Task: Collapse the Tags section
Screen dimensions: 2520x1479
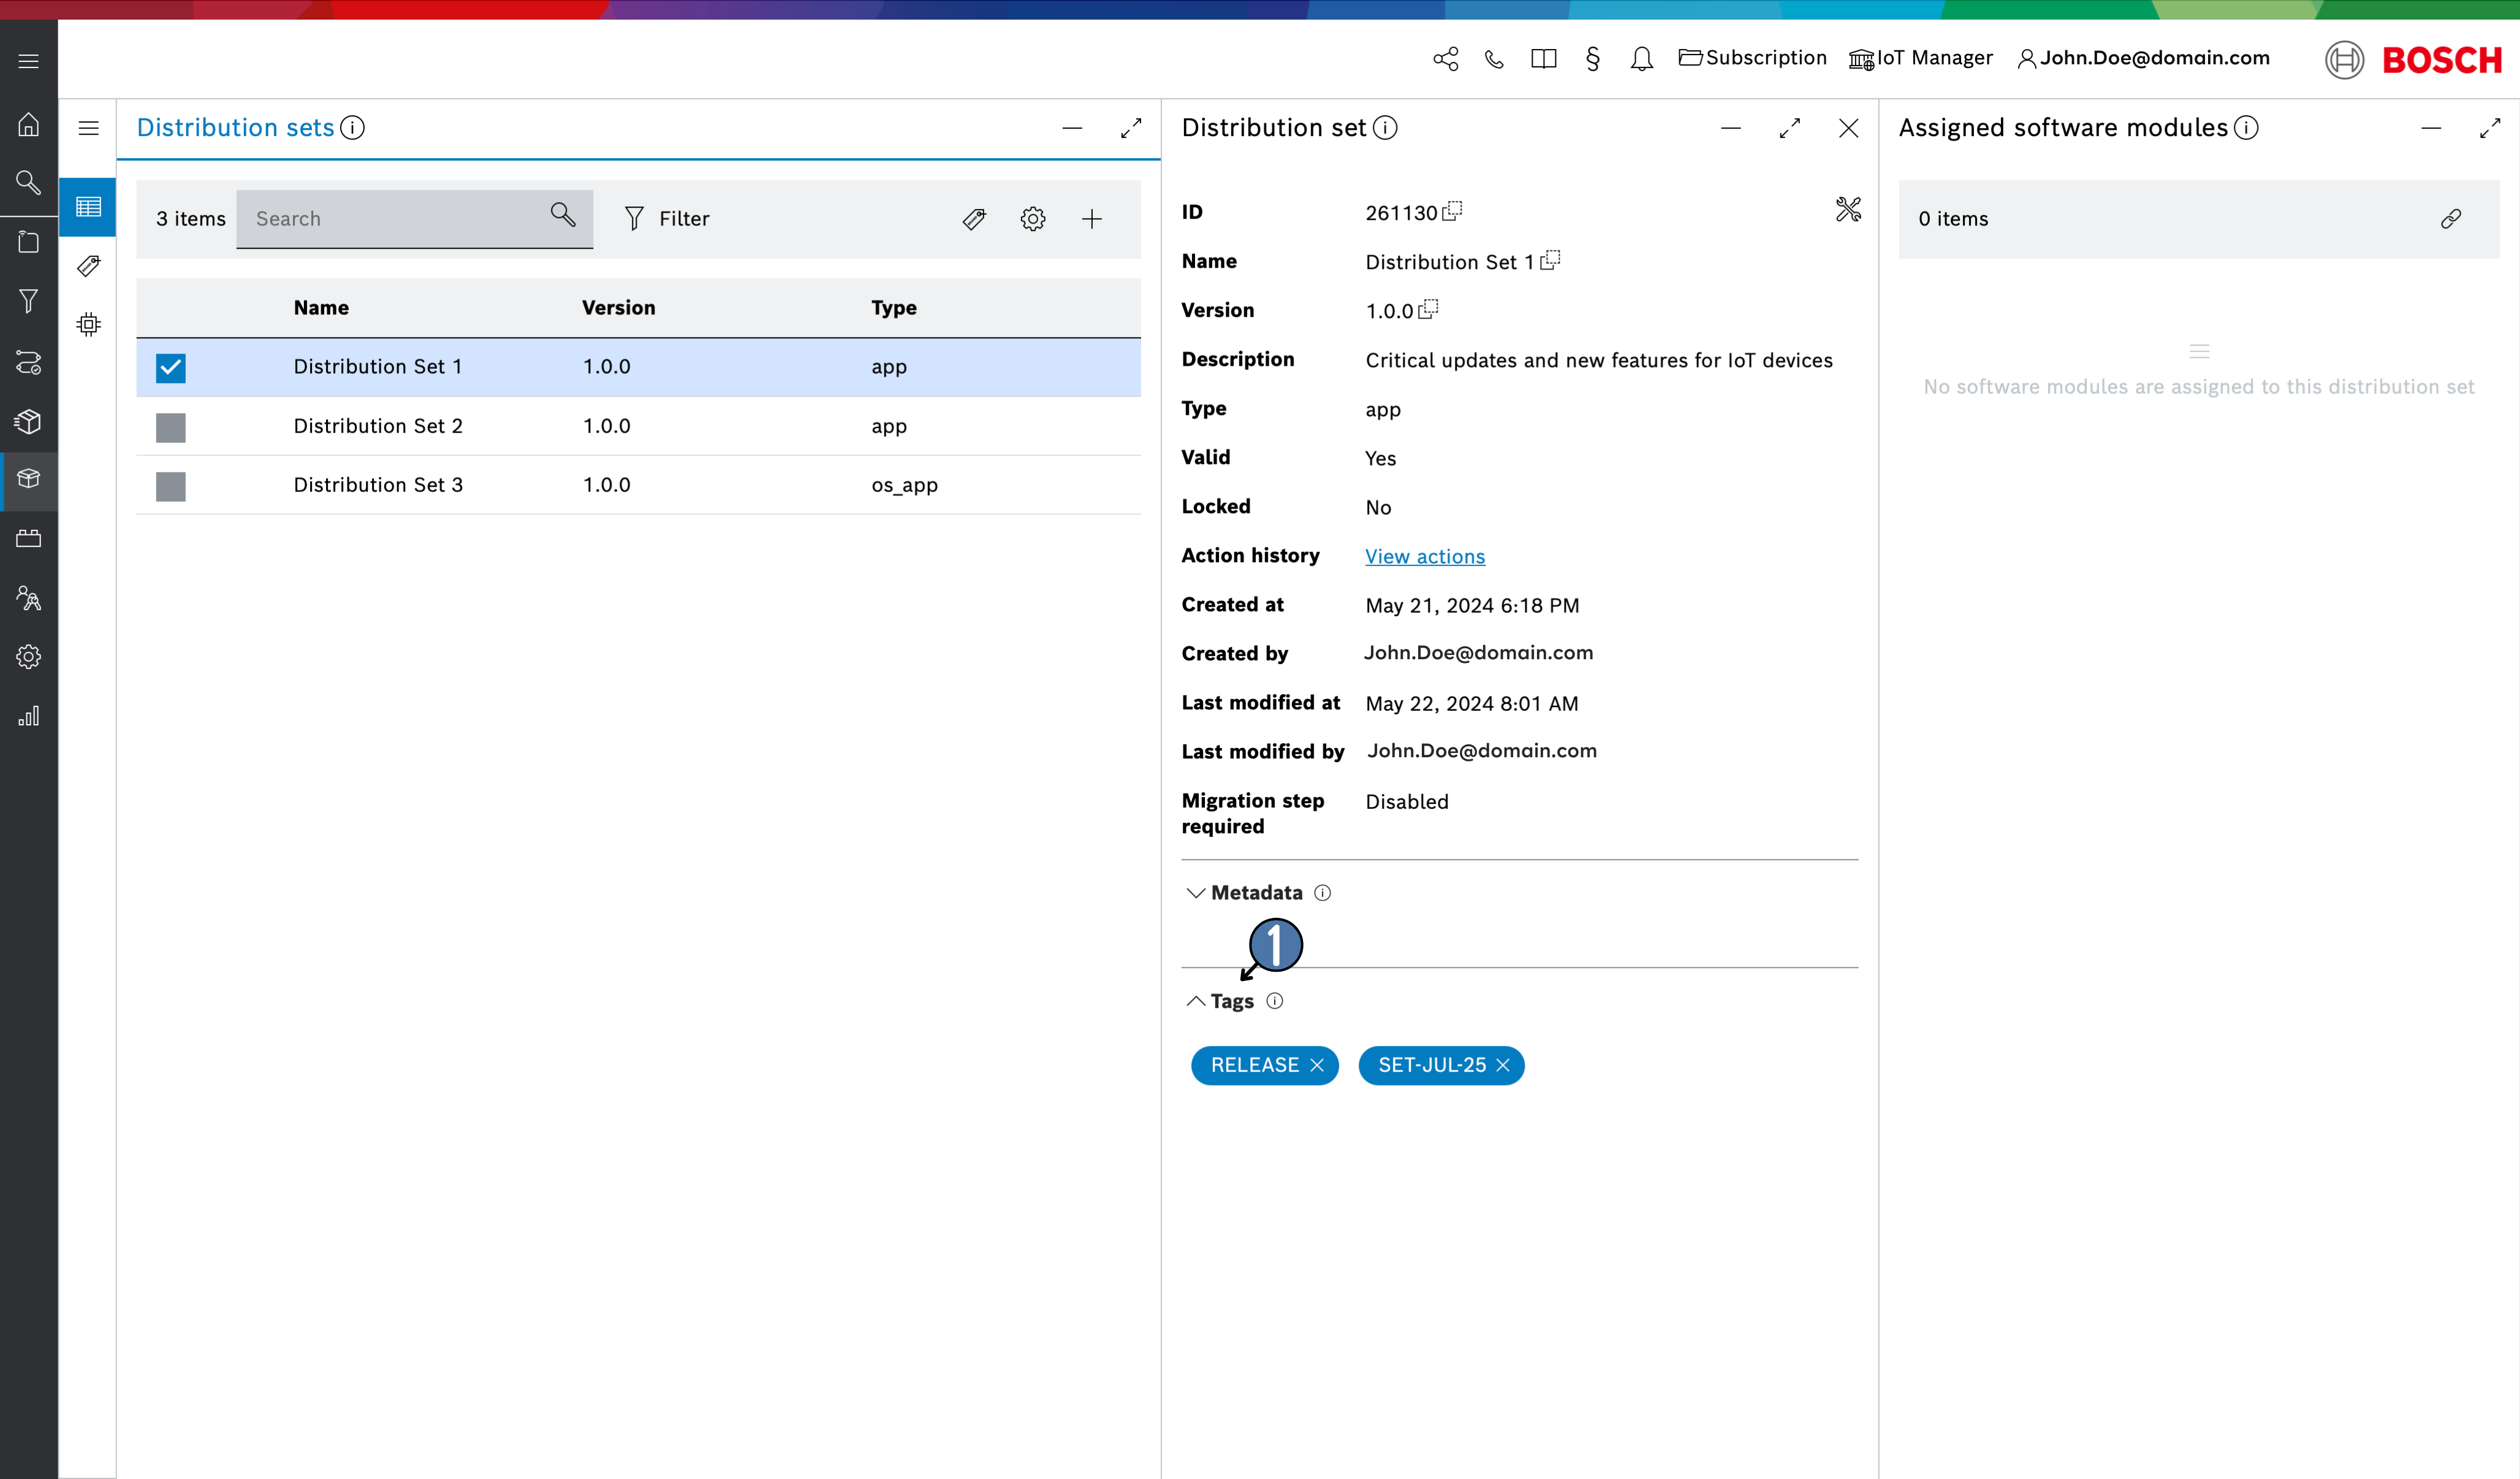Action: click(1196, 1001)
